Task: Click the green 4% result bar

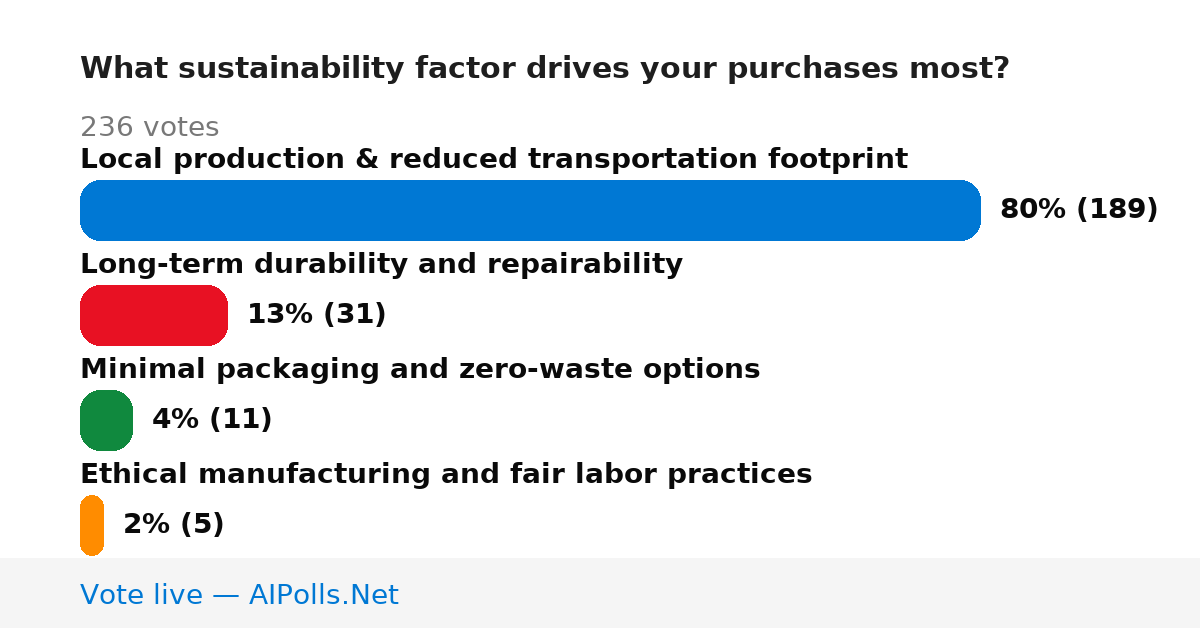Action: point(106,420)
